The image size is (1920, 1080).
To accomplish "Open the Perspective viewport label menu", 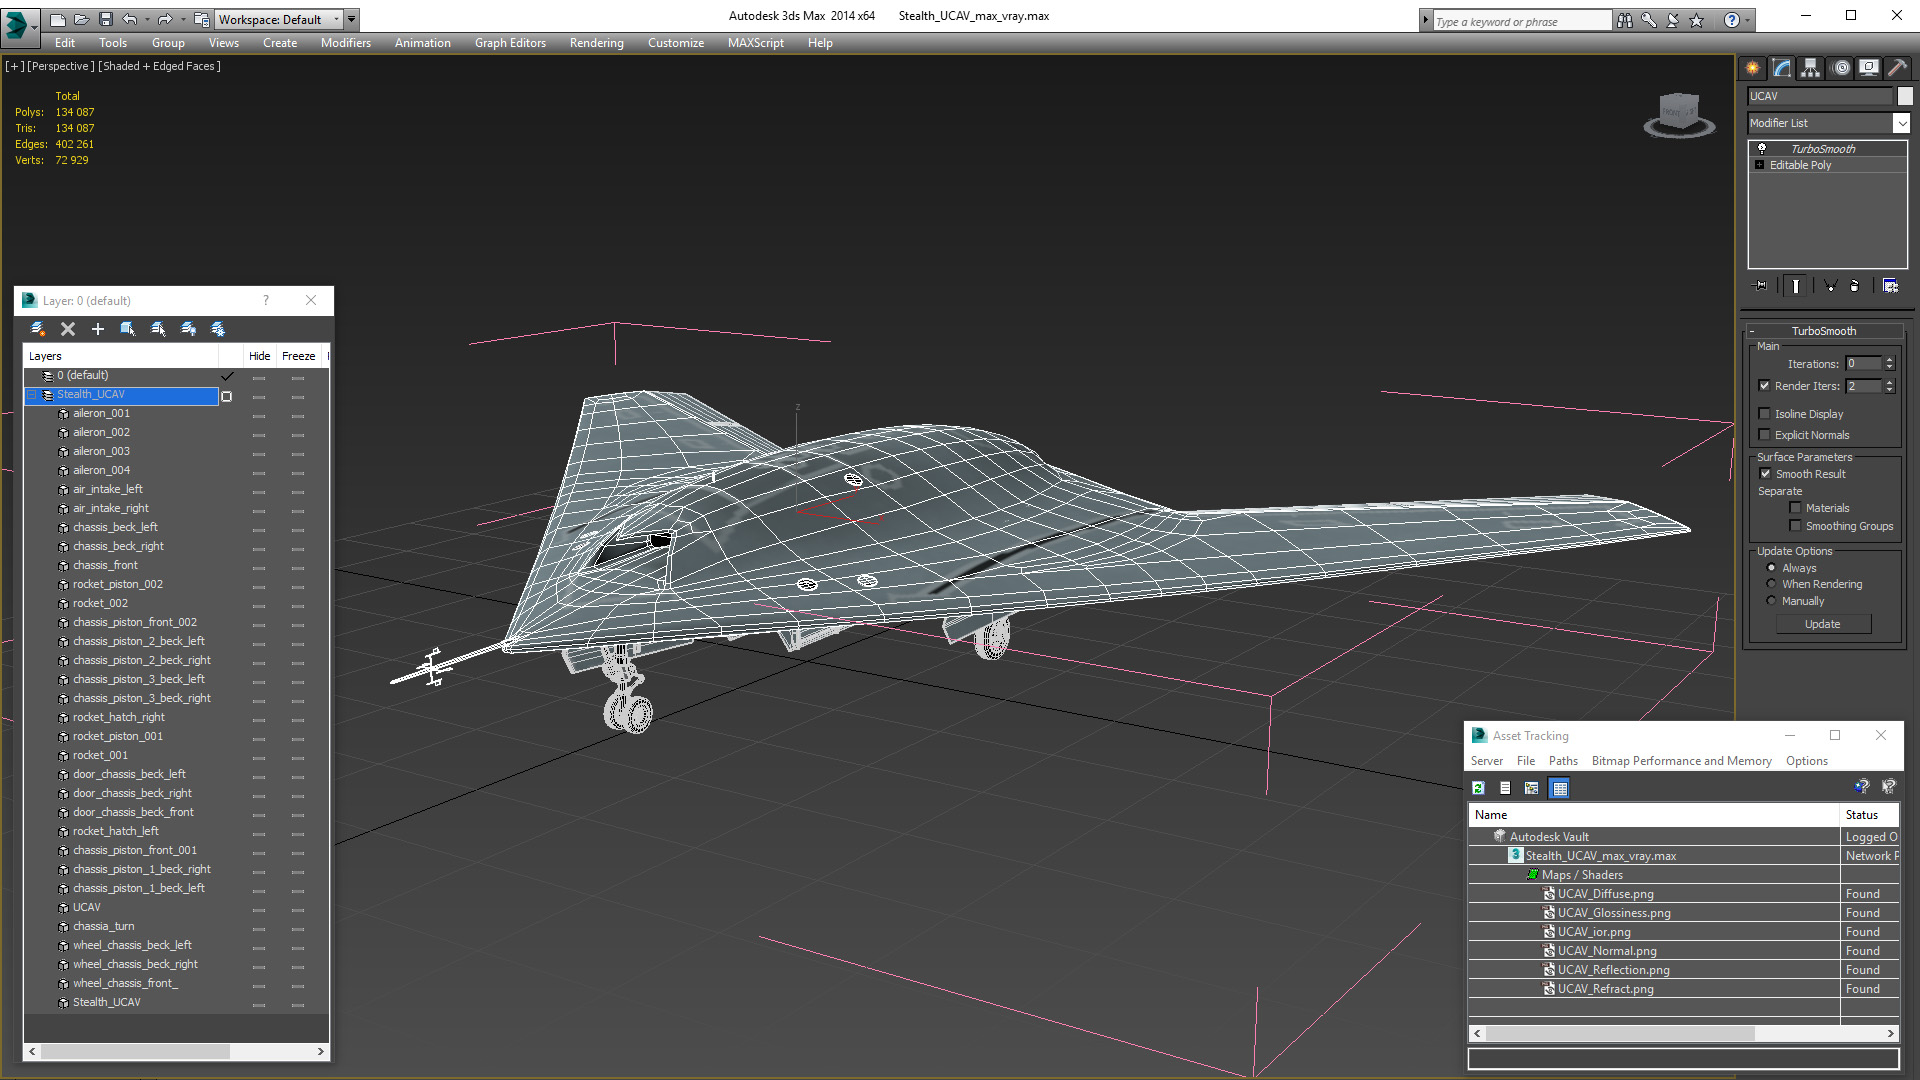I will click(x=61, y=66).
